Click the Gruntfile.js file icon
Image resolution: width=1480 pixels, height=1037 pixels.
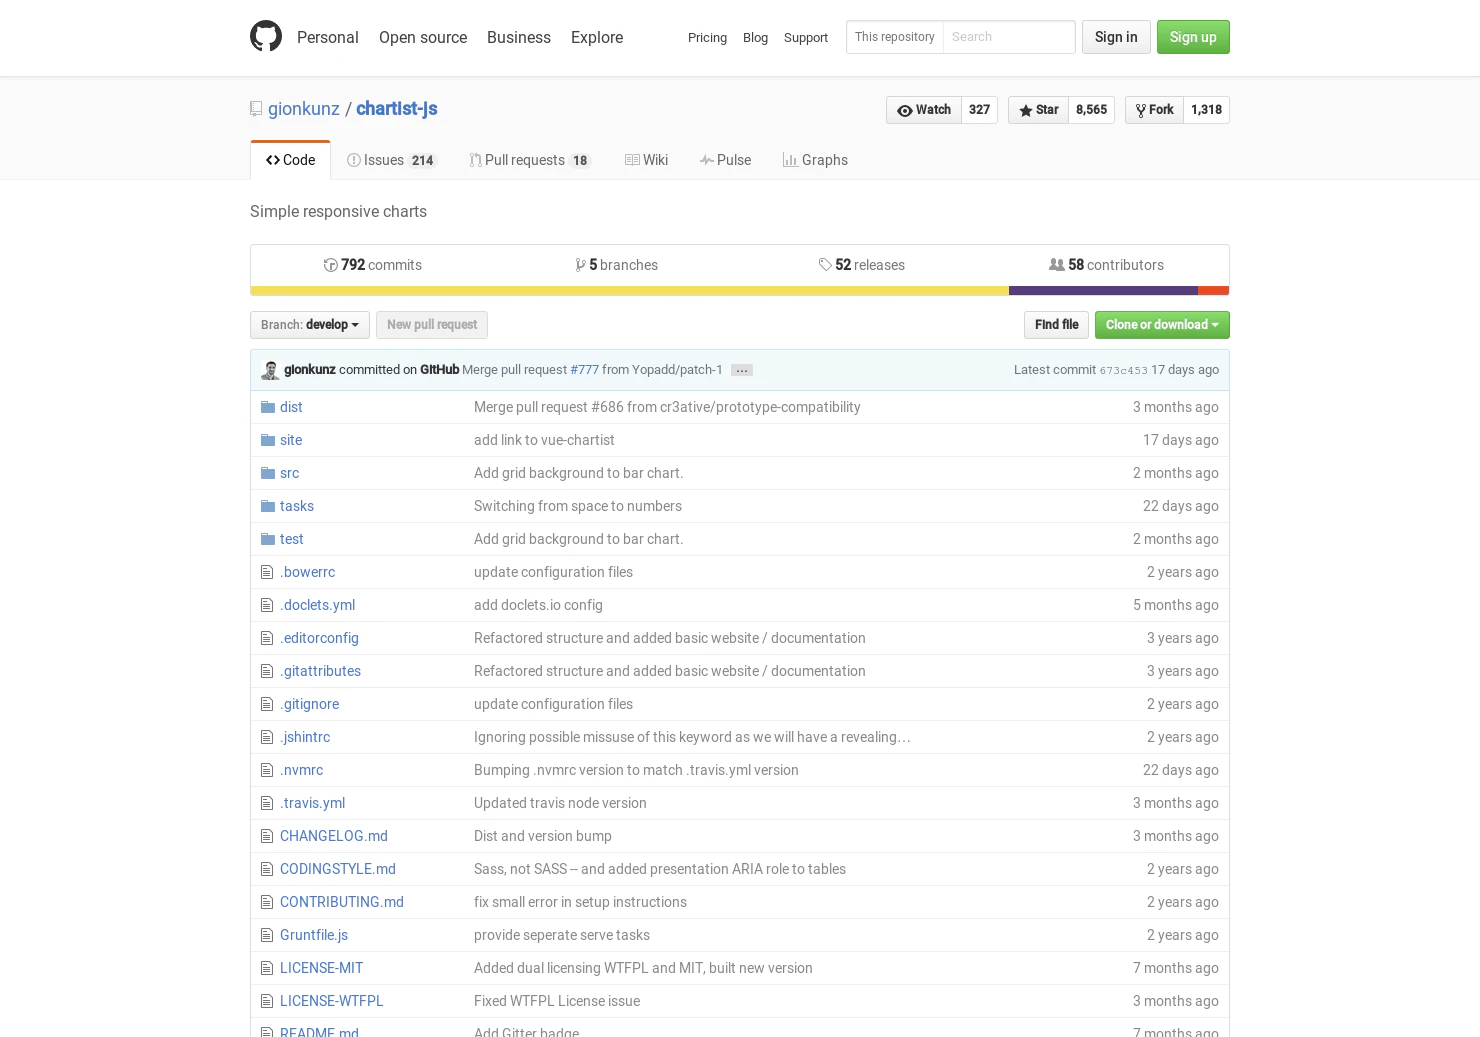pyautogui.click(x=267, y=935)
